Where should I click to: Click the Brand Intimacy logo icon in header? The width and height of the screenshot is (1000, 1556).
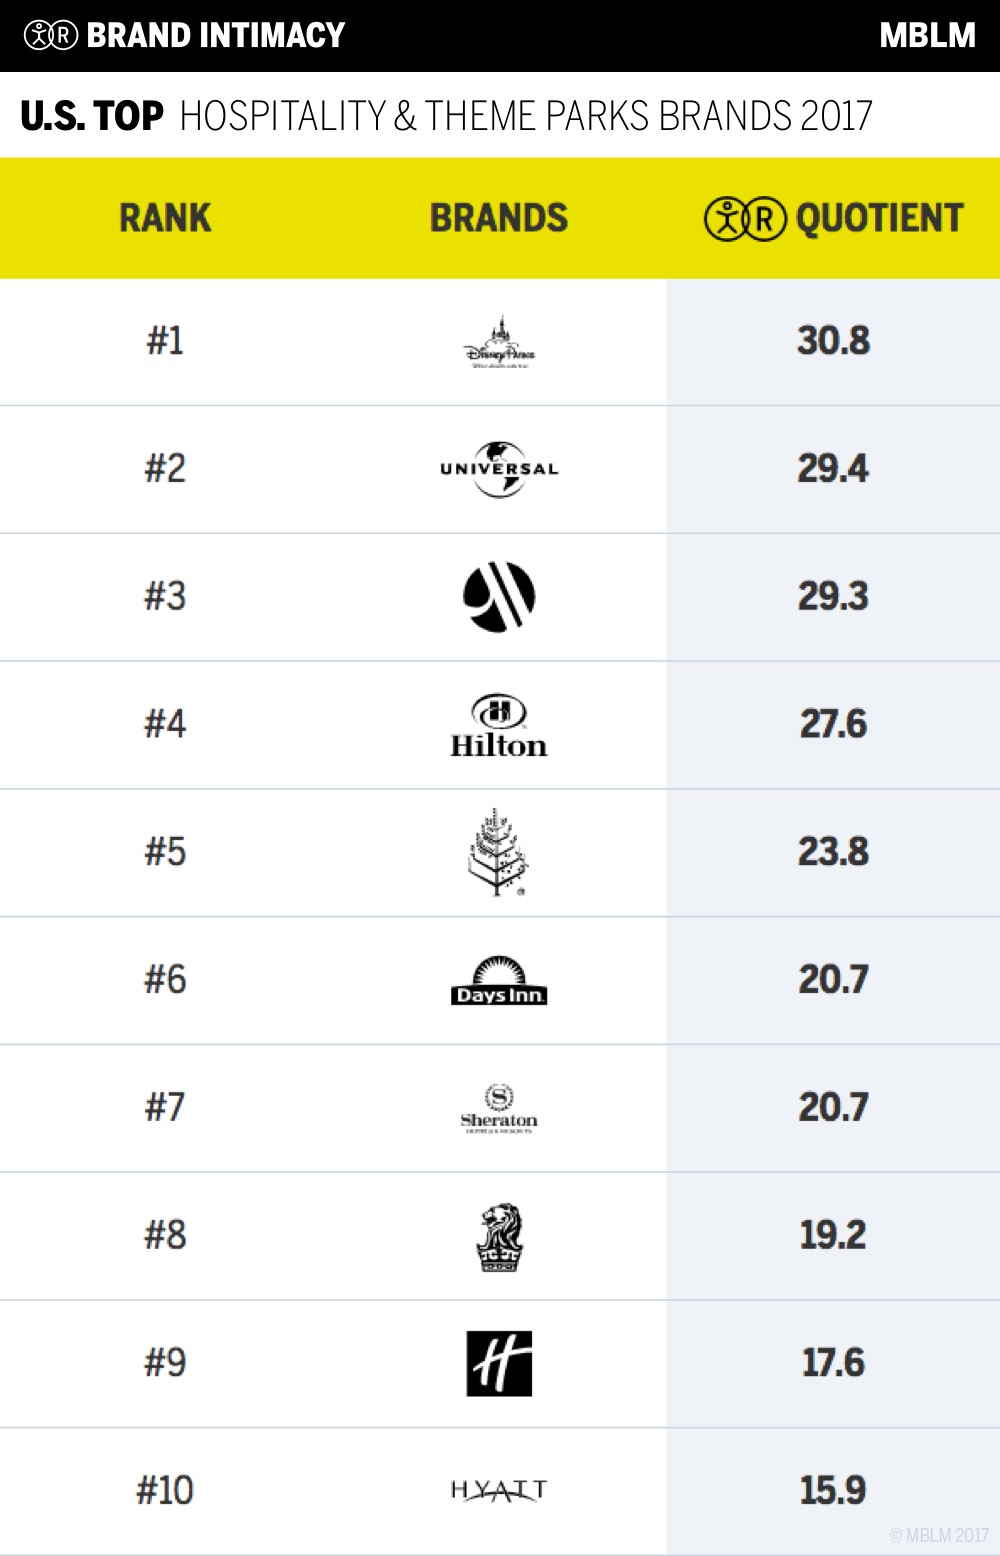pyautogui.click(x=51, y=36)
